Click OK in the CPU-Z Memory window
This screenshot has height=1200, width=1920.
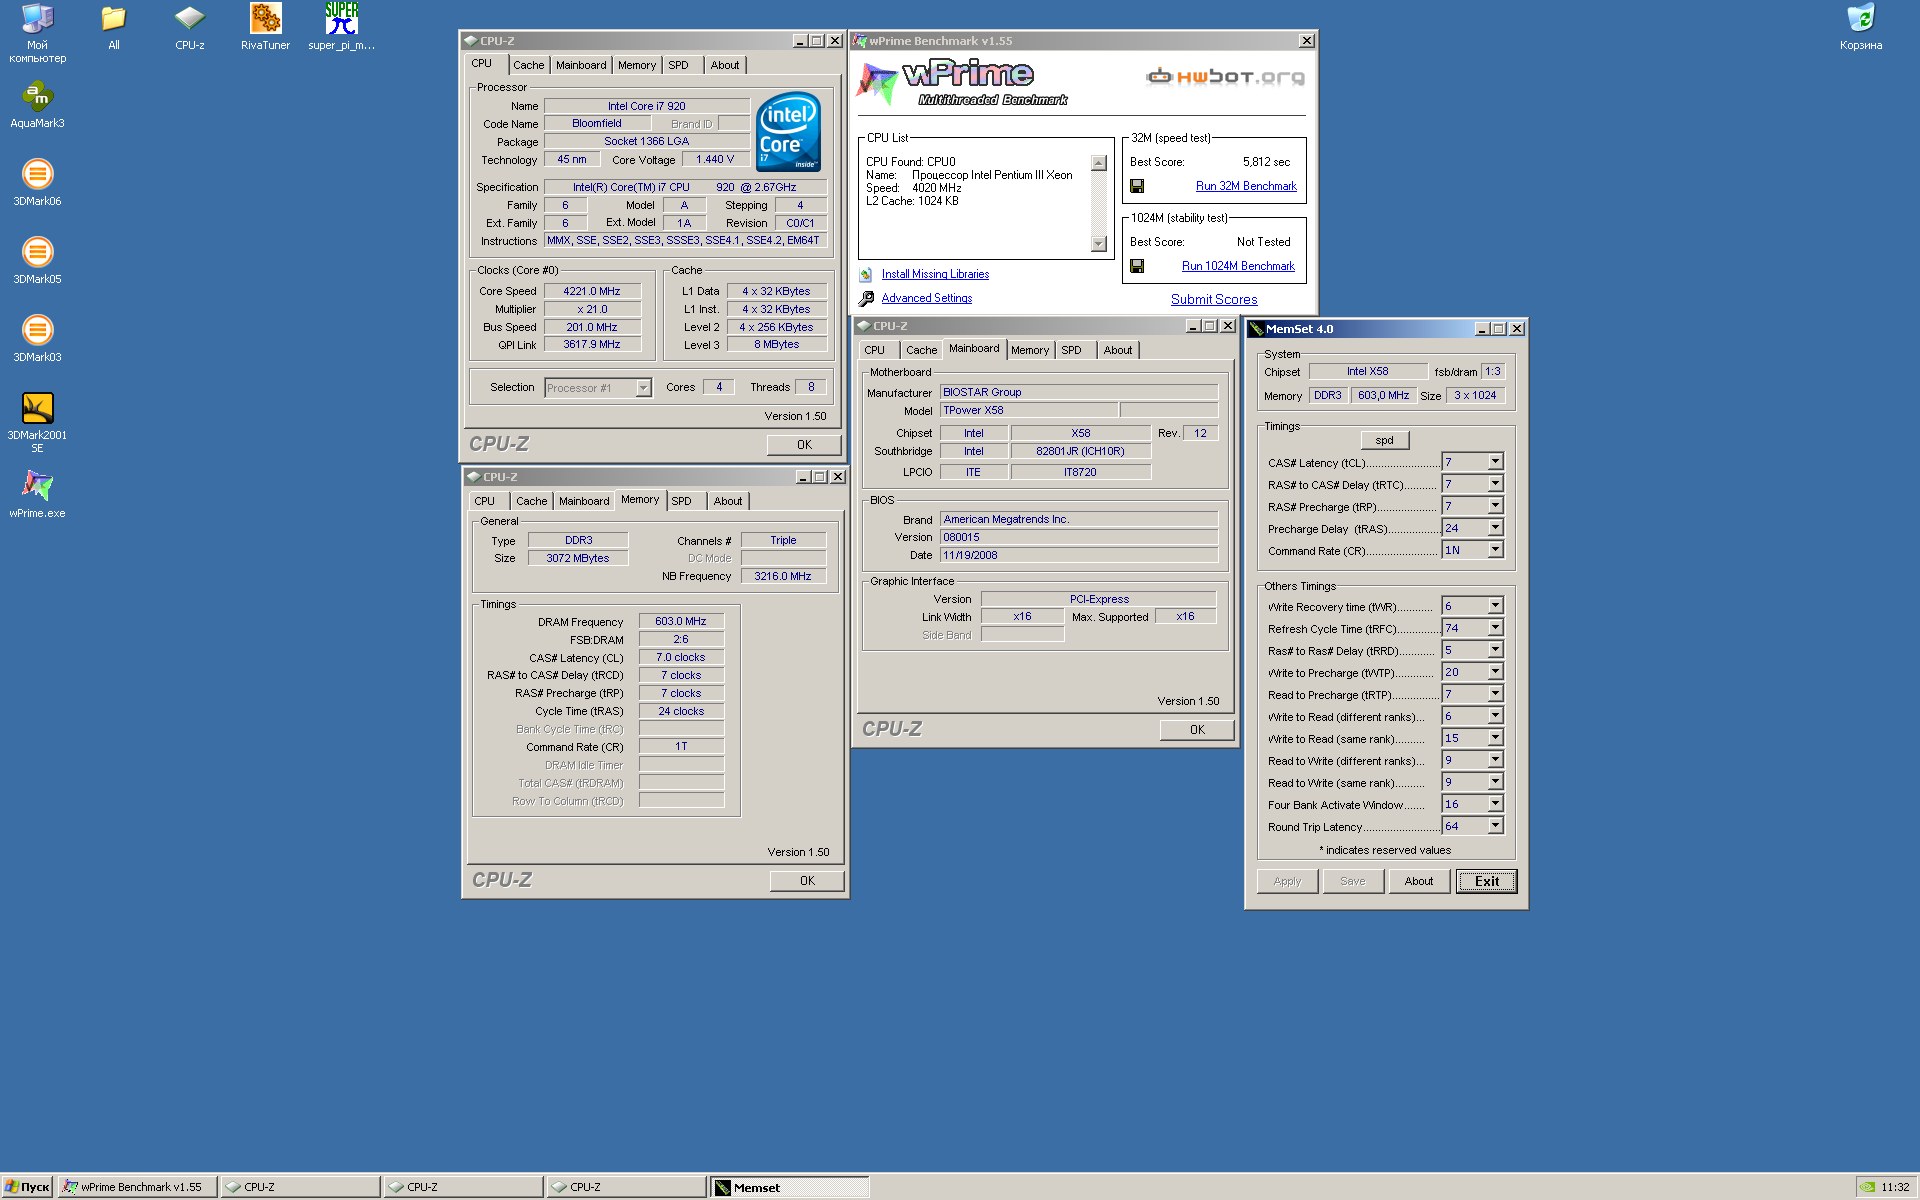click(807, 881)
